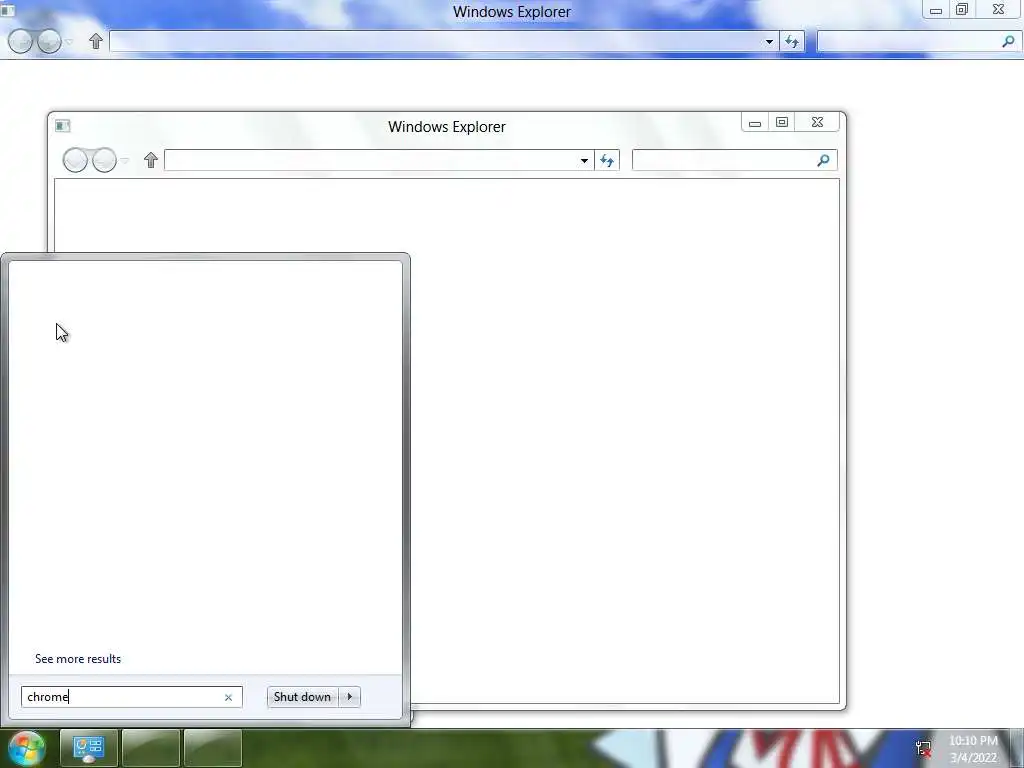Click the Back button in the outer Explorer window
Viewport: 1024px width, 768px height.
[20, 41]
